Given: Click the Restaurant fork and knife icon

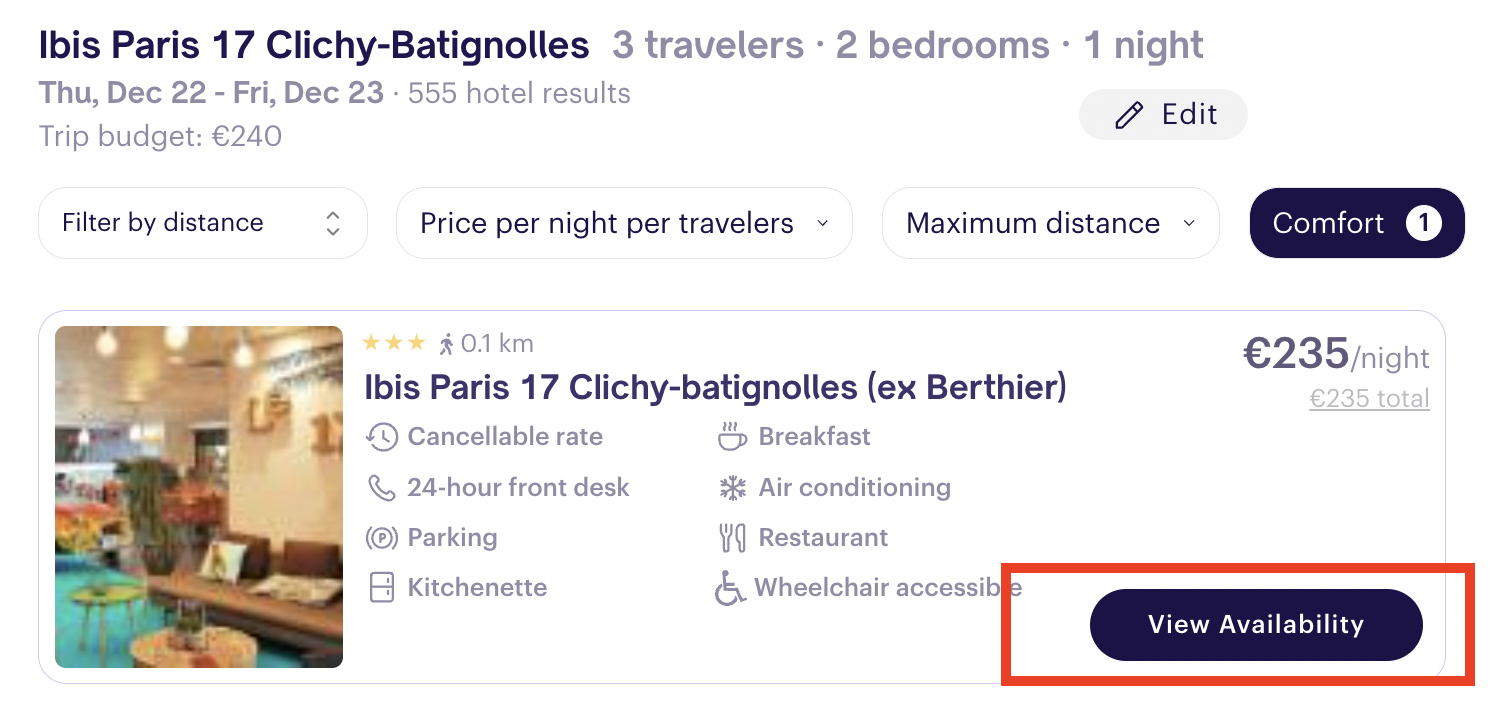Looking at the screenshot, I should 733,538.
